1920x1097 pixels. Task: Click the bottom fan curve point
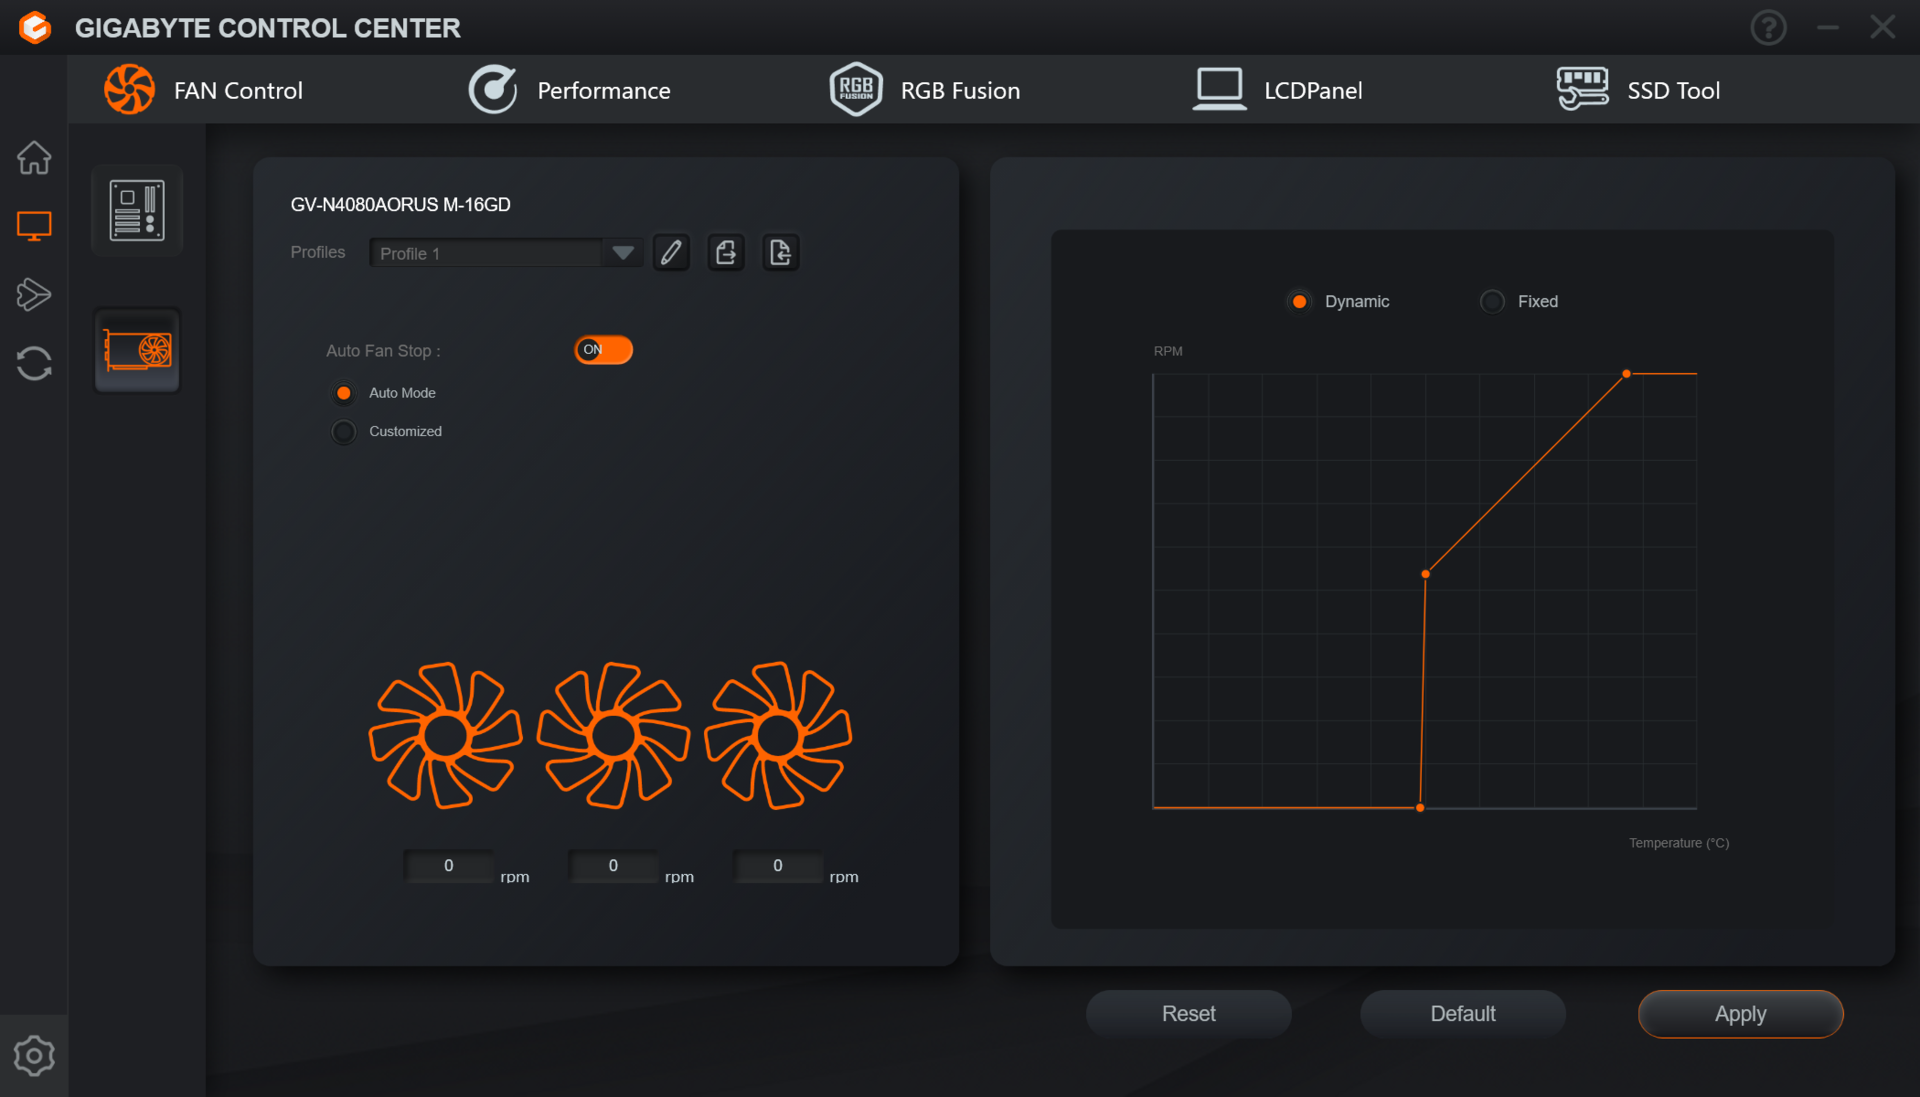tap(1420, 808)
